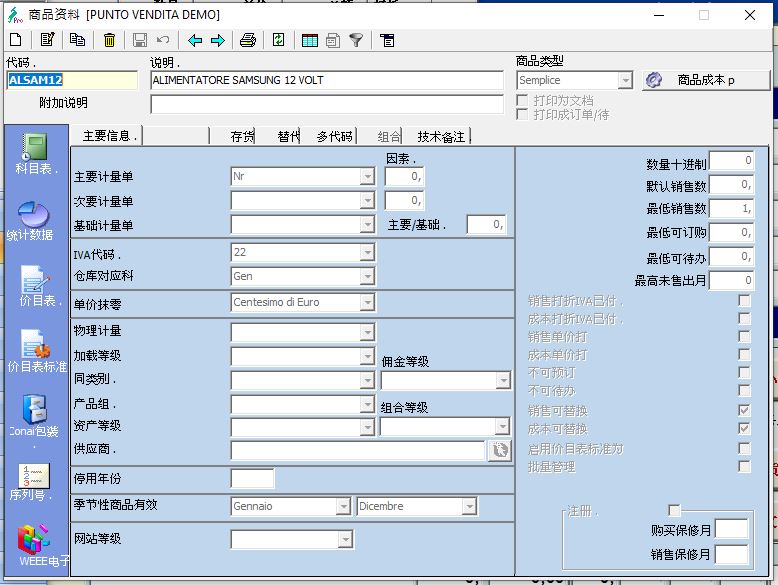This screenshot has width=778, height=585.
Task: Open the table grid view icon
Action: (x=310, y=40)
